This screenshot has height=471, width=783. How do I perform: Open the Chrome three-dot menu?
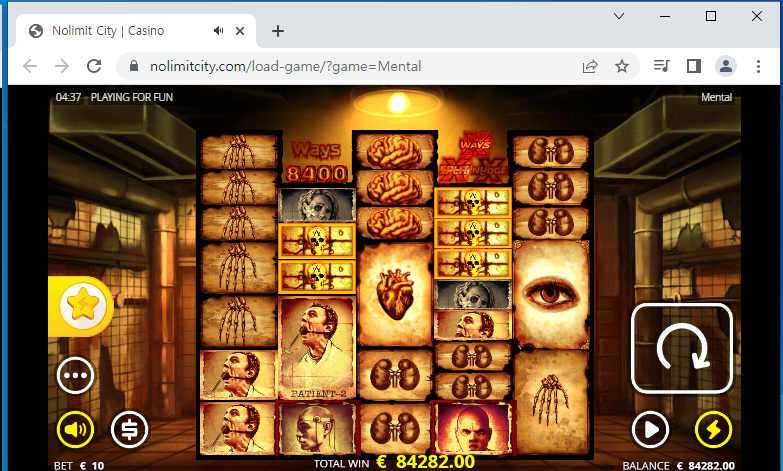(758, 66)
